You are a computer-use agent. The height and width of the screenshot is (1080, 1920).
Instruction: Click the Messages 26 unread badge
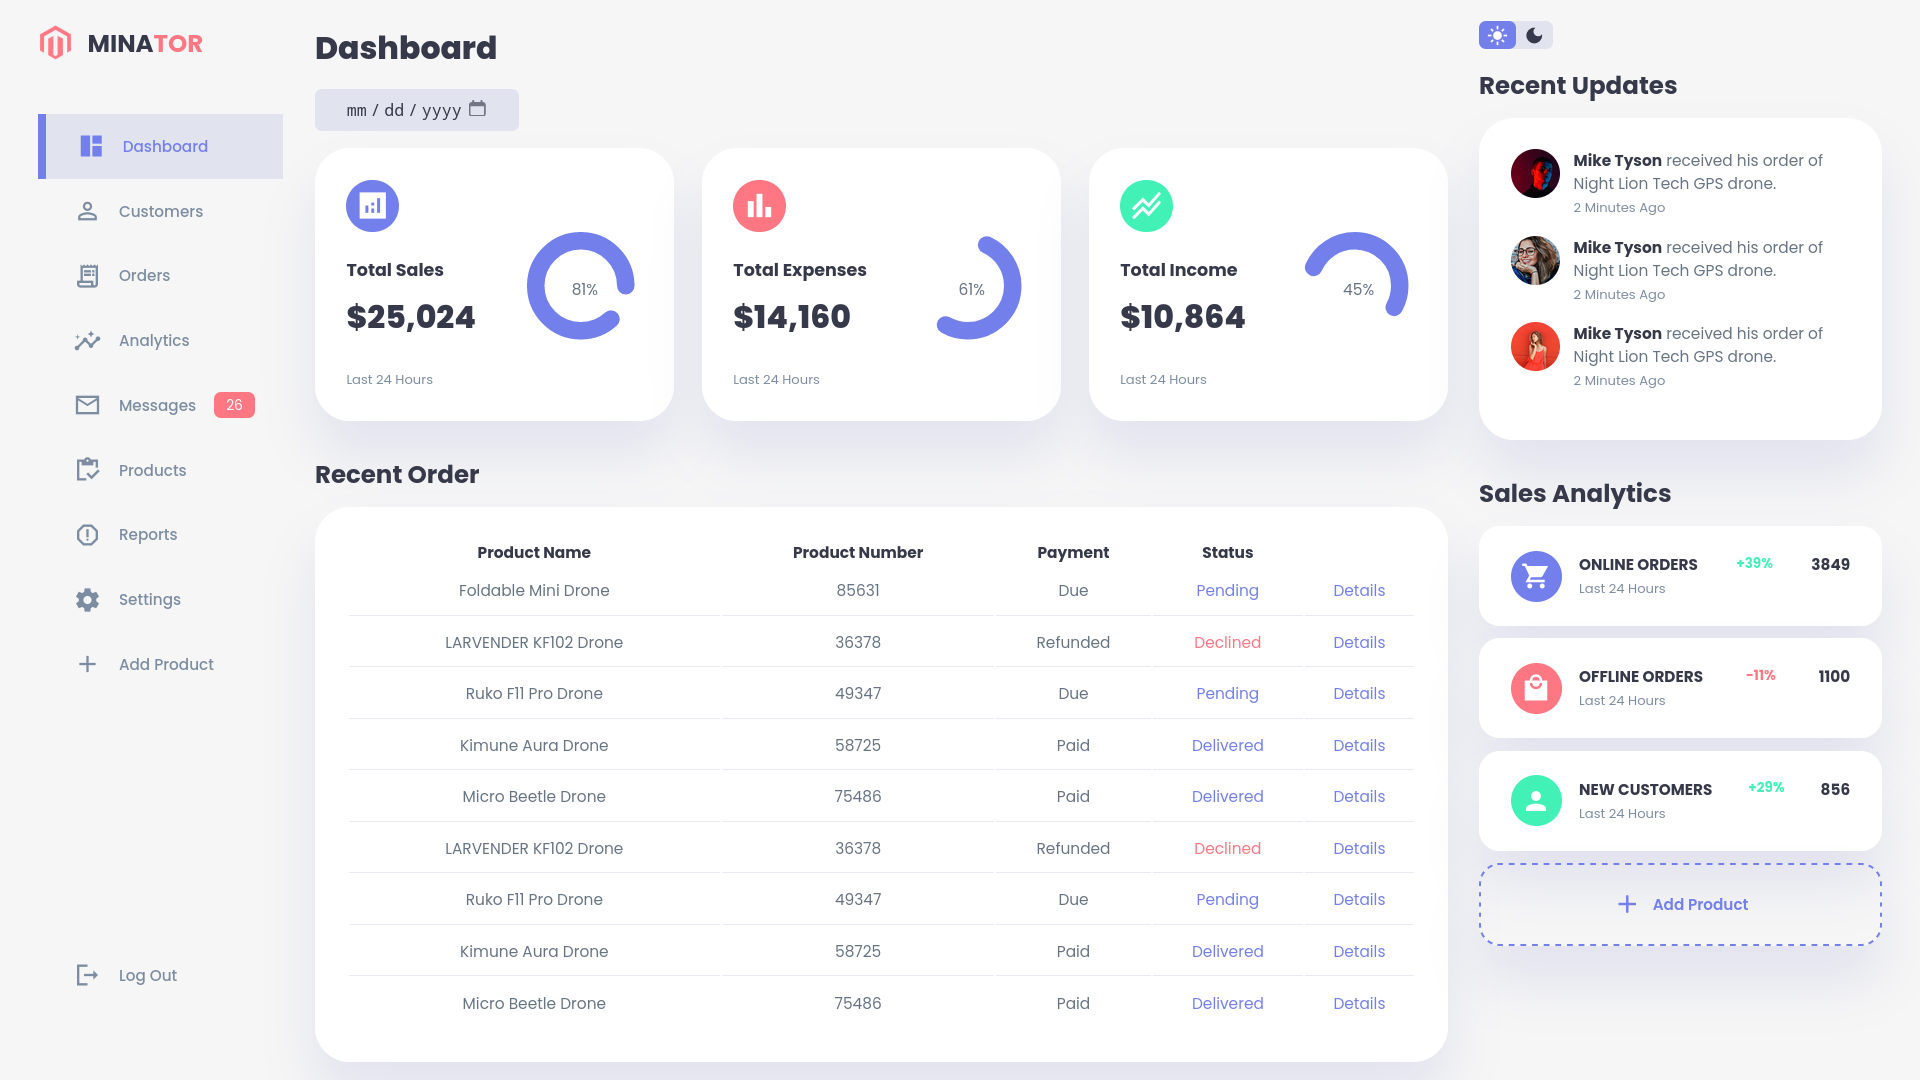[234, 405]
